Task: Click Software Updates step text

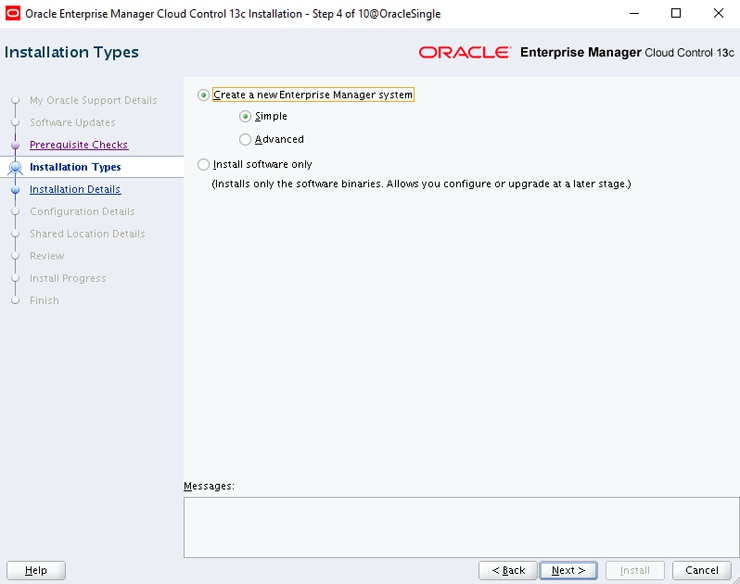Action: tap(72, 122)
